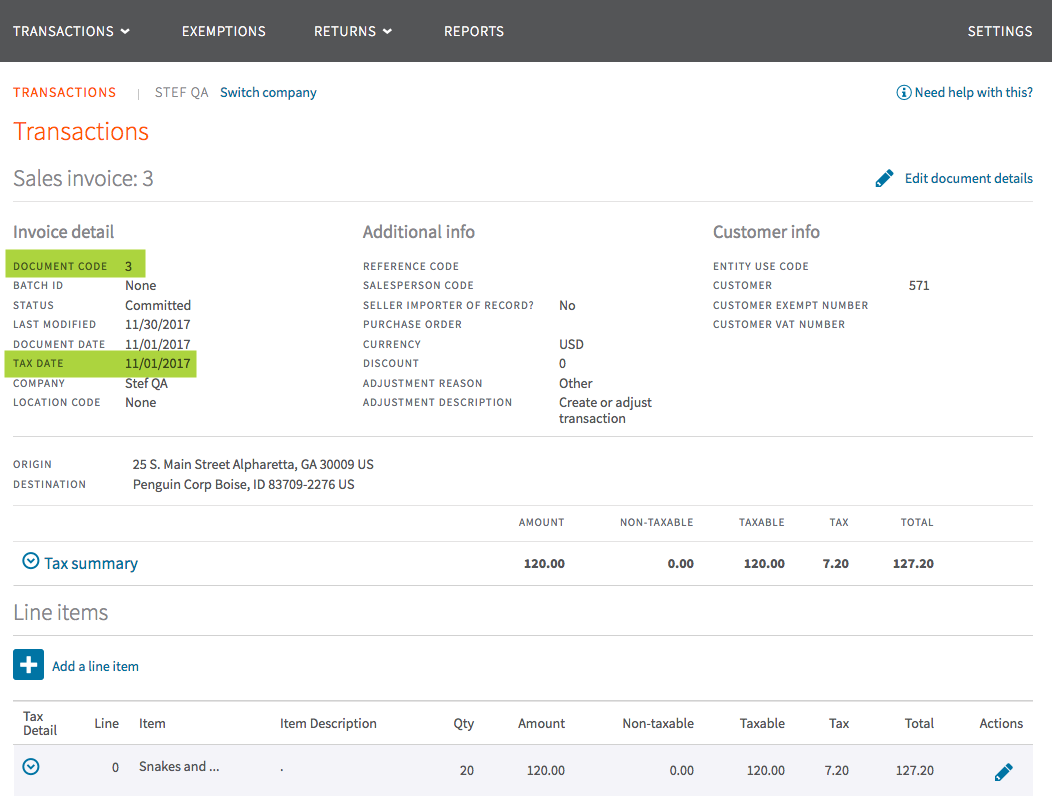
Task: Click the company value Stef QA
Action: (x=146, y=384)
